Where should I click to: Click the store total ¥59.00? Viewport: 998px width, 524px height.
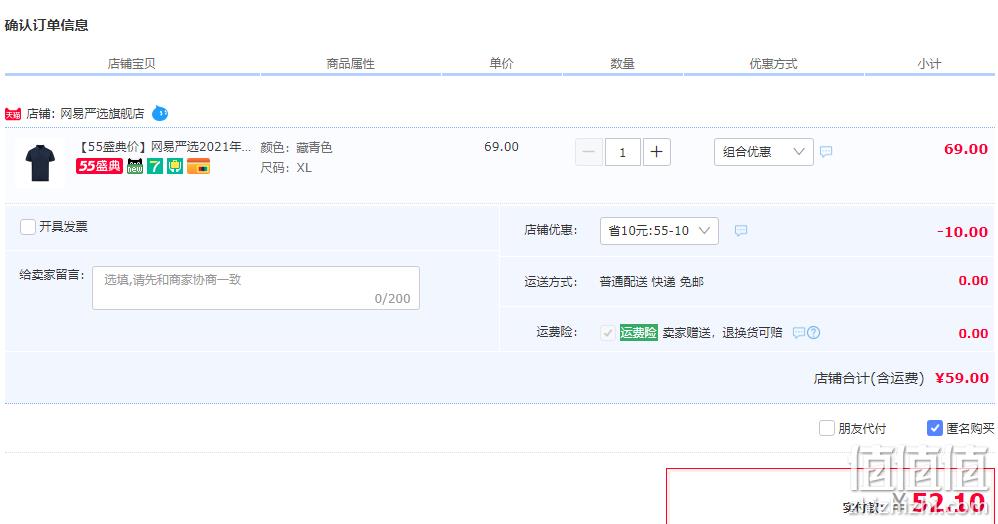pos(962,378)
